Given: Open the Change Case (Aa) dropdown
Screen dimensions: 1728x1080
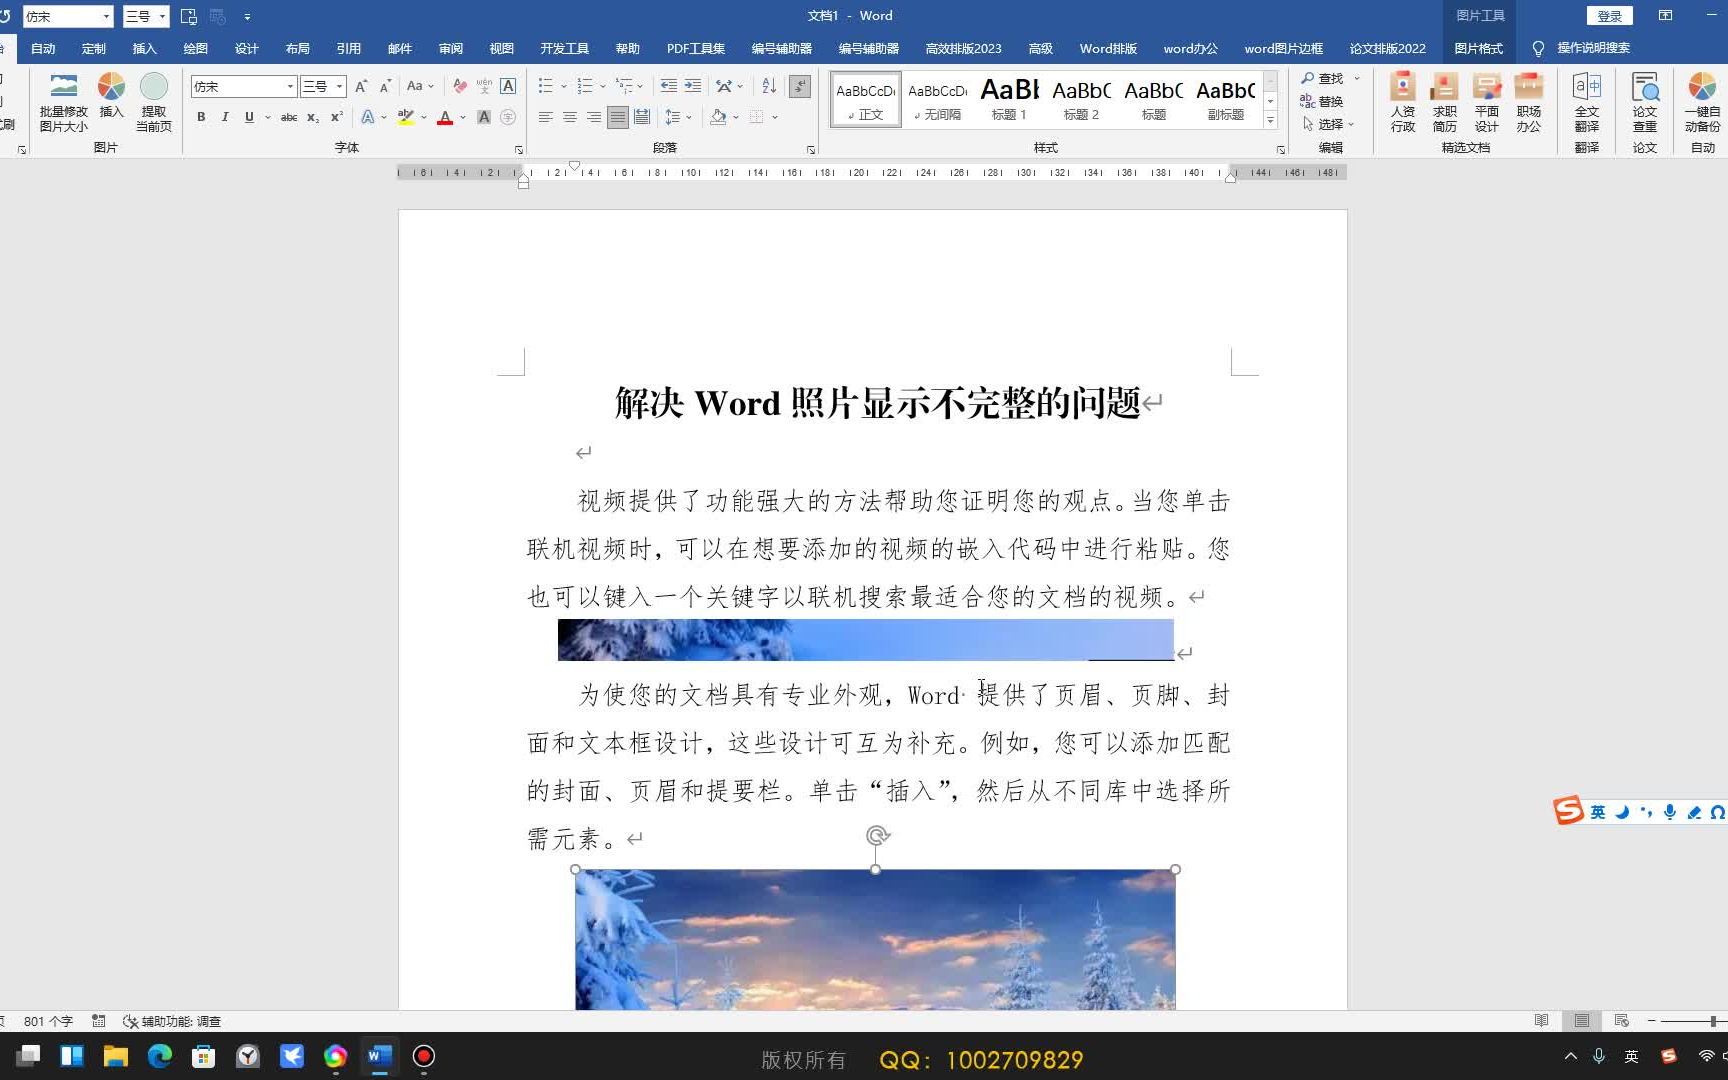Looking at the screenshot, I should point(420,86).
